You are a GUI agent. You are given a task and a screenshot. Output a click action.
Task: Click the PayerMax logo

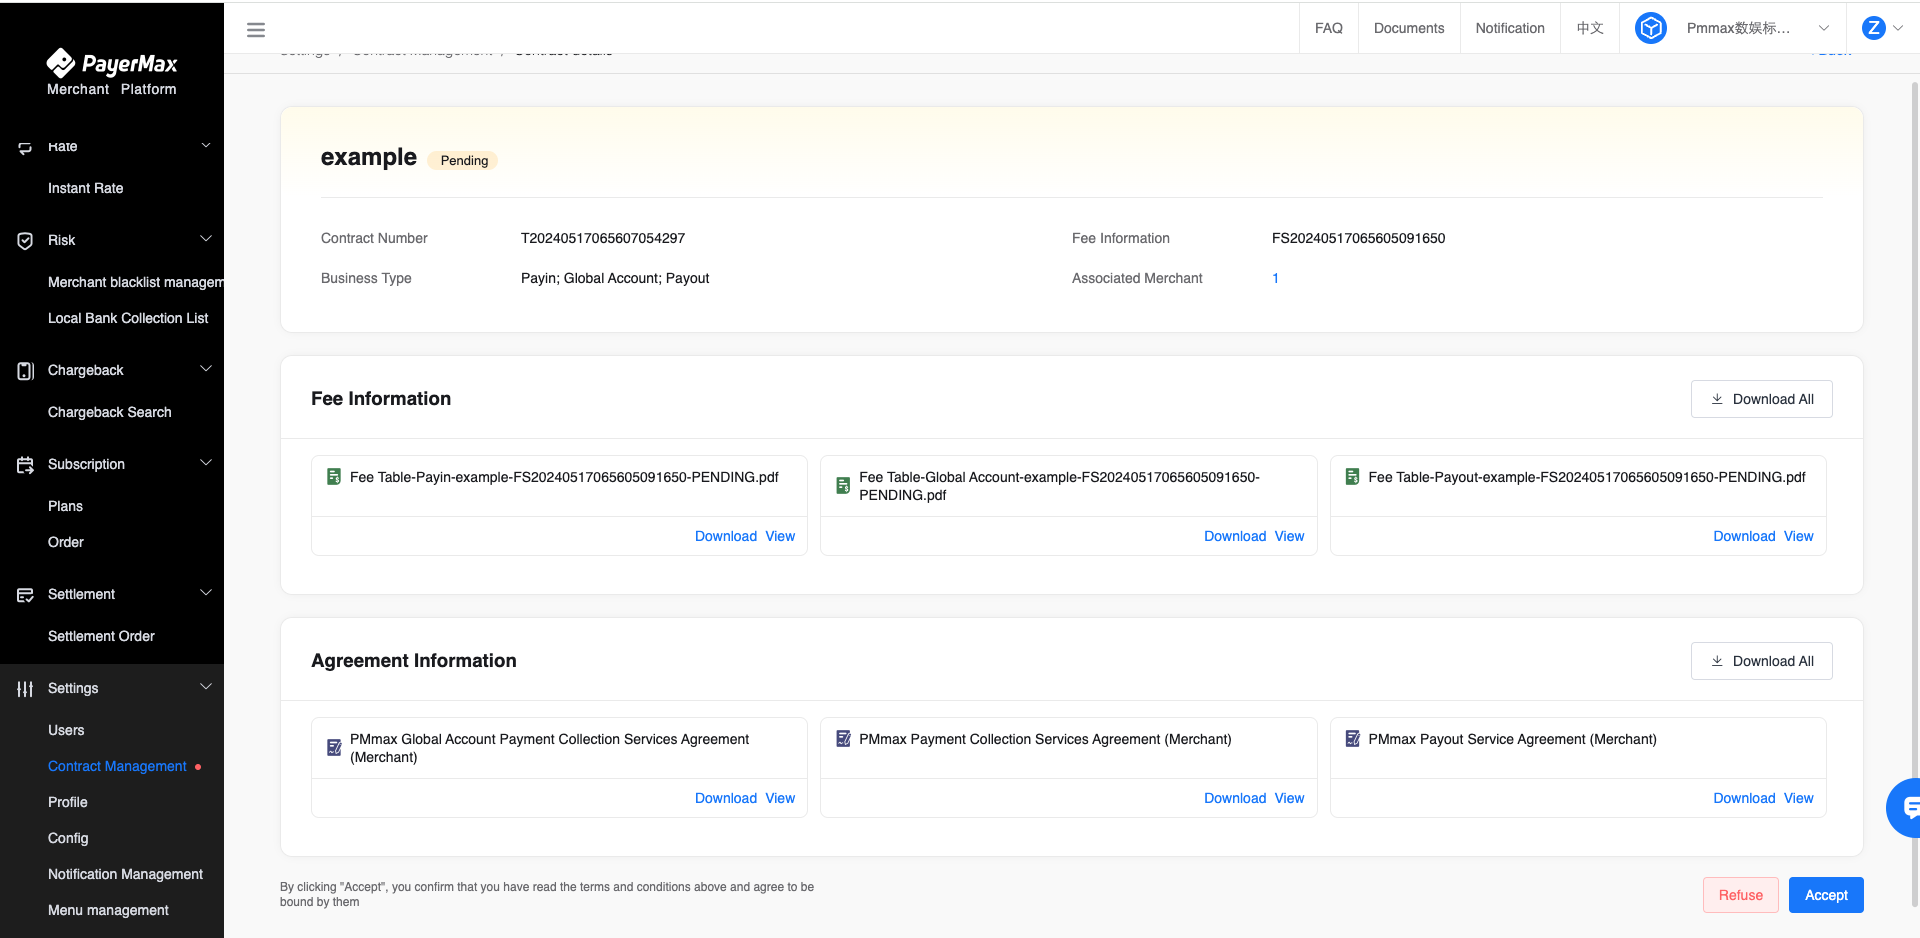[x=112, y=73]
